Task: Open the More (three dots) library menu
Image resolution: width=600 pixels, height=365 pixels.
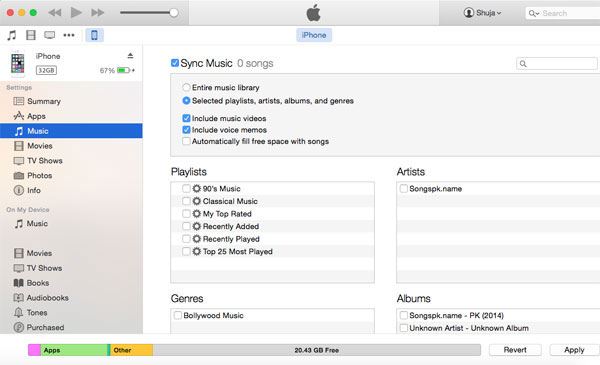Action: point(69,35)
